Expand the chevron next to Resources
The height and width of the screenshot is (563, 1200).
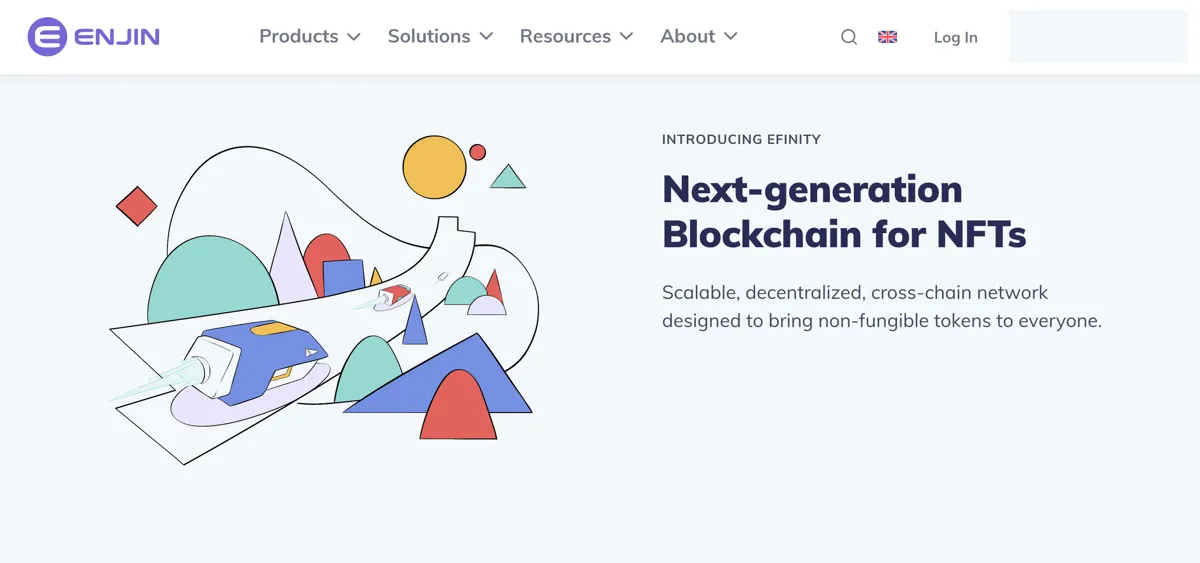click(x=627, y=37)
